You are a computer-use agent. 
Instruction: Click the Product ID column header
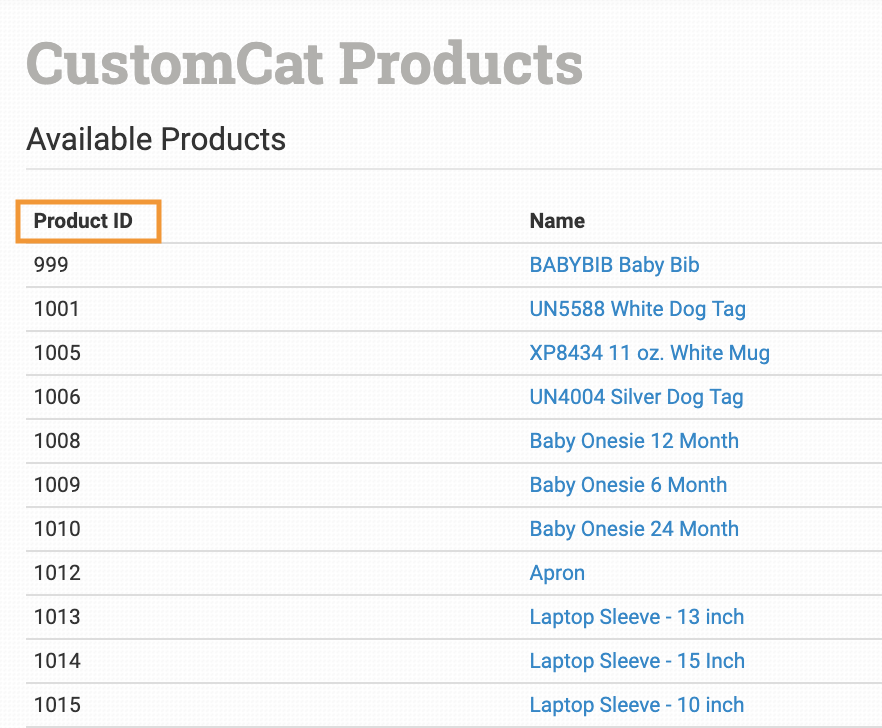tap(83, 221)
